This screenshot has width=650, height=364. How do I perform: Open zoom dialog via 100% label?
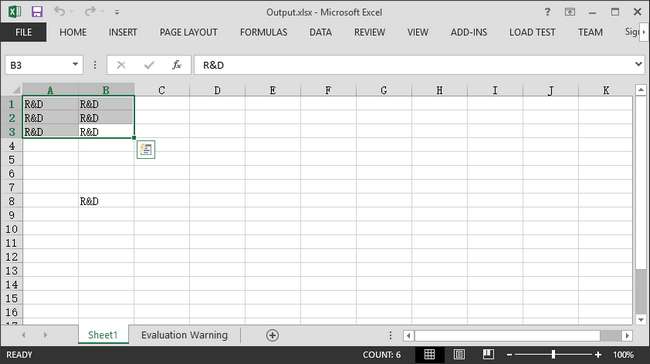pos(623,355)
